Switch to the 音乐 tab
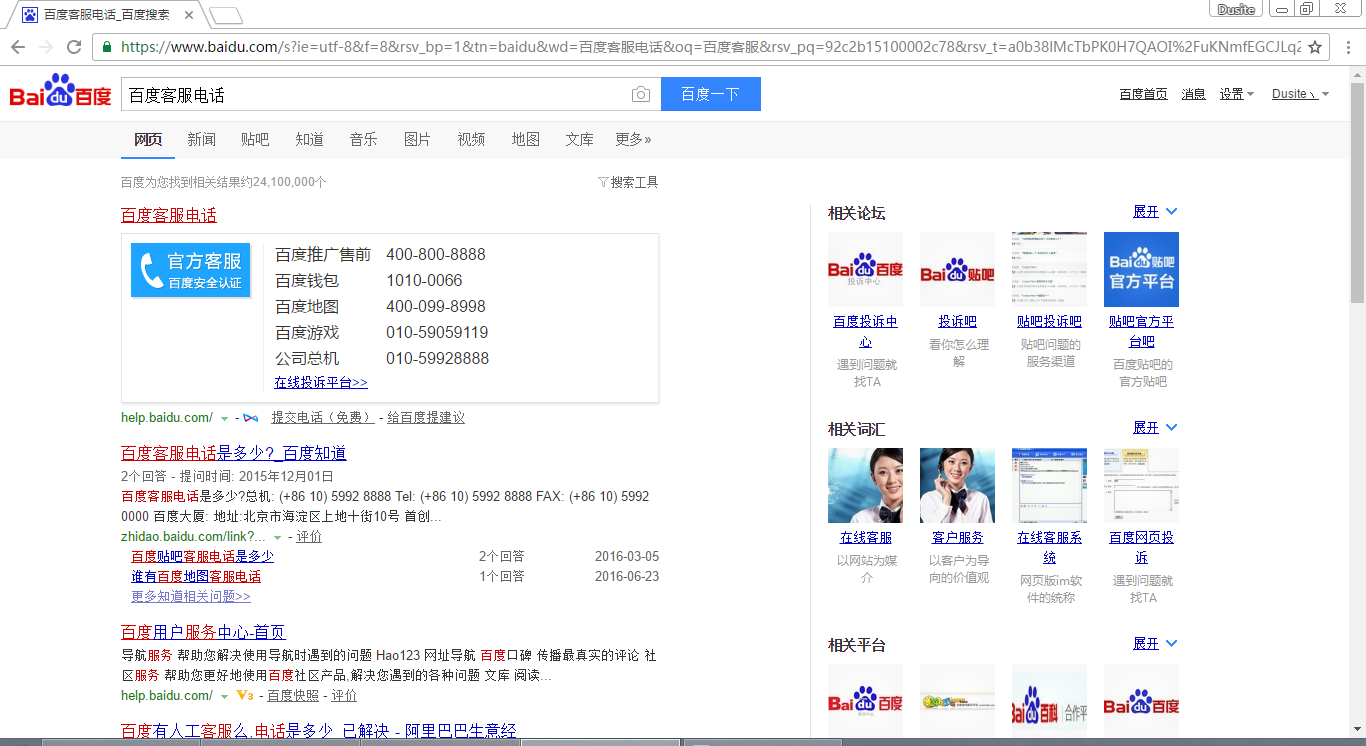The height and width of the screenshot is (746, 1366). coord(363,139)
